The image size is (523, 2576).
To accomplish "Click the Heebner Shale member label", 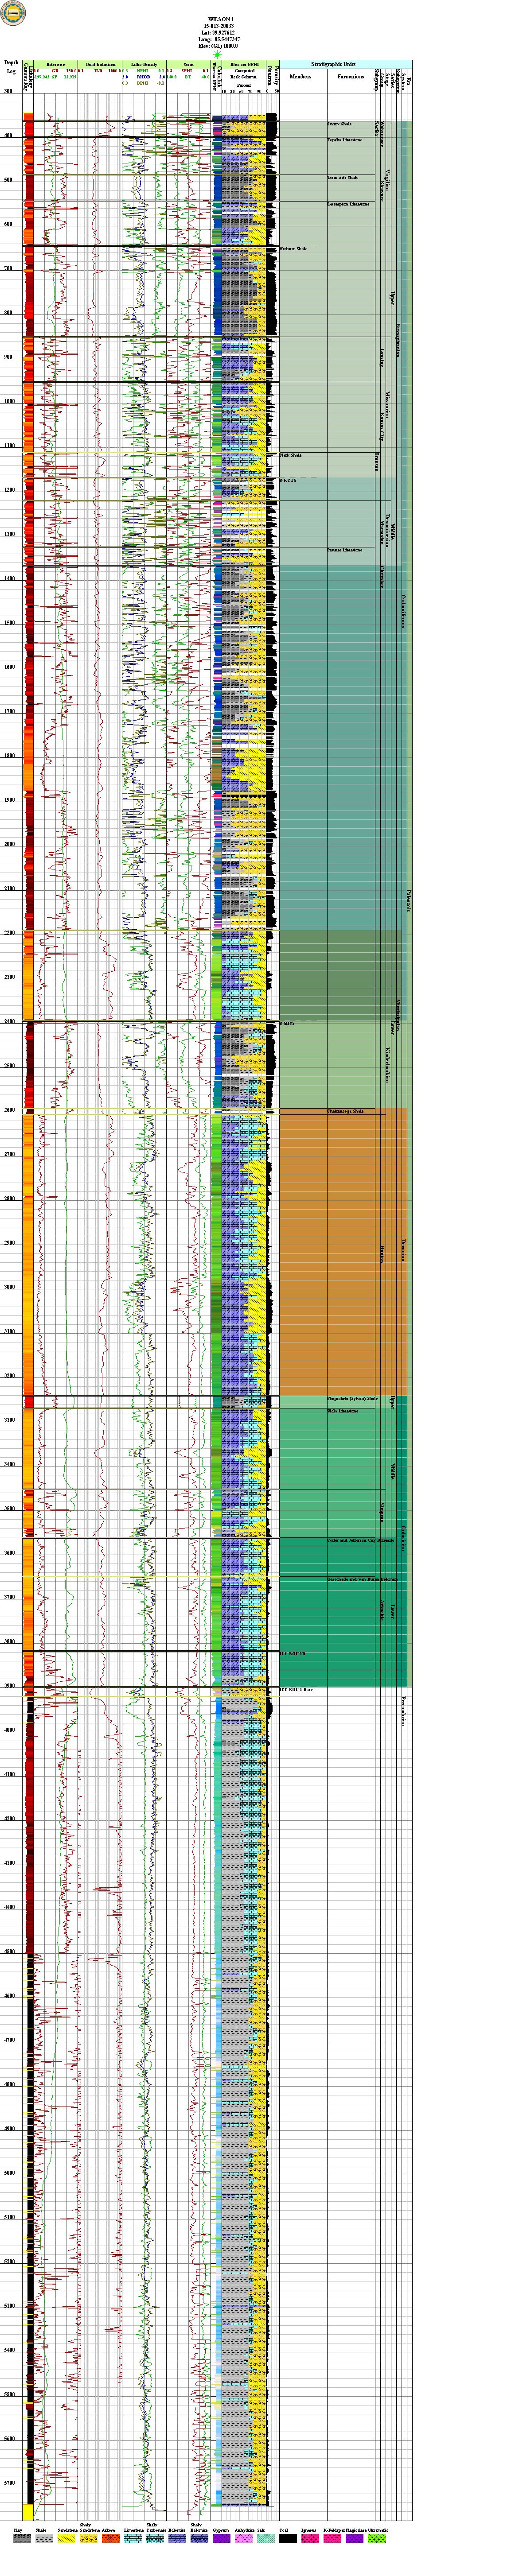I will click(294, 248).
